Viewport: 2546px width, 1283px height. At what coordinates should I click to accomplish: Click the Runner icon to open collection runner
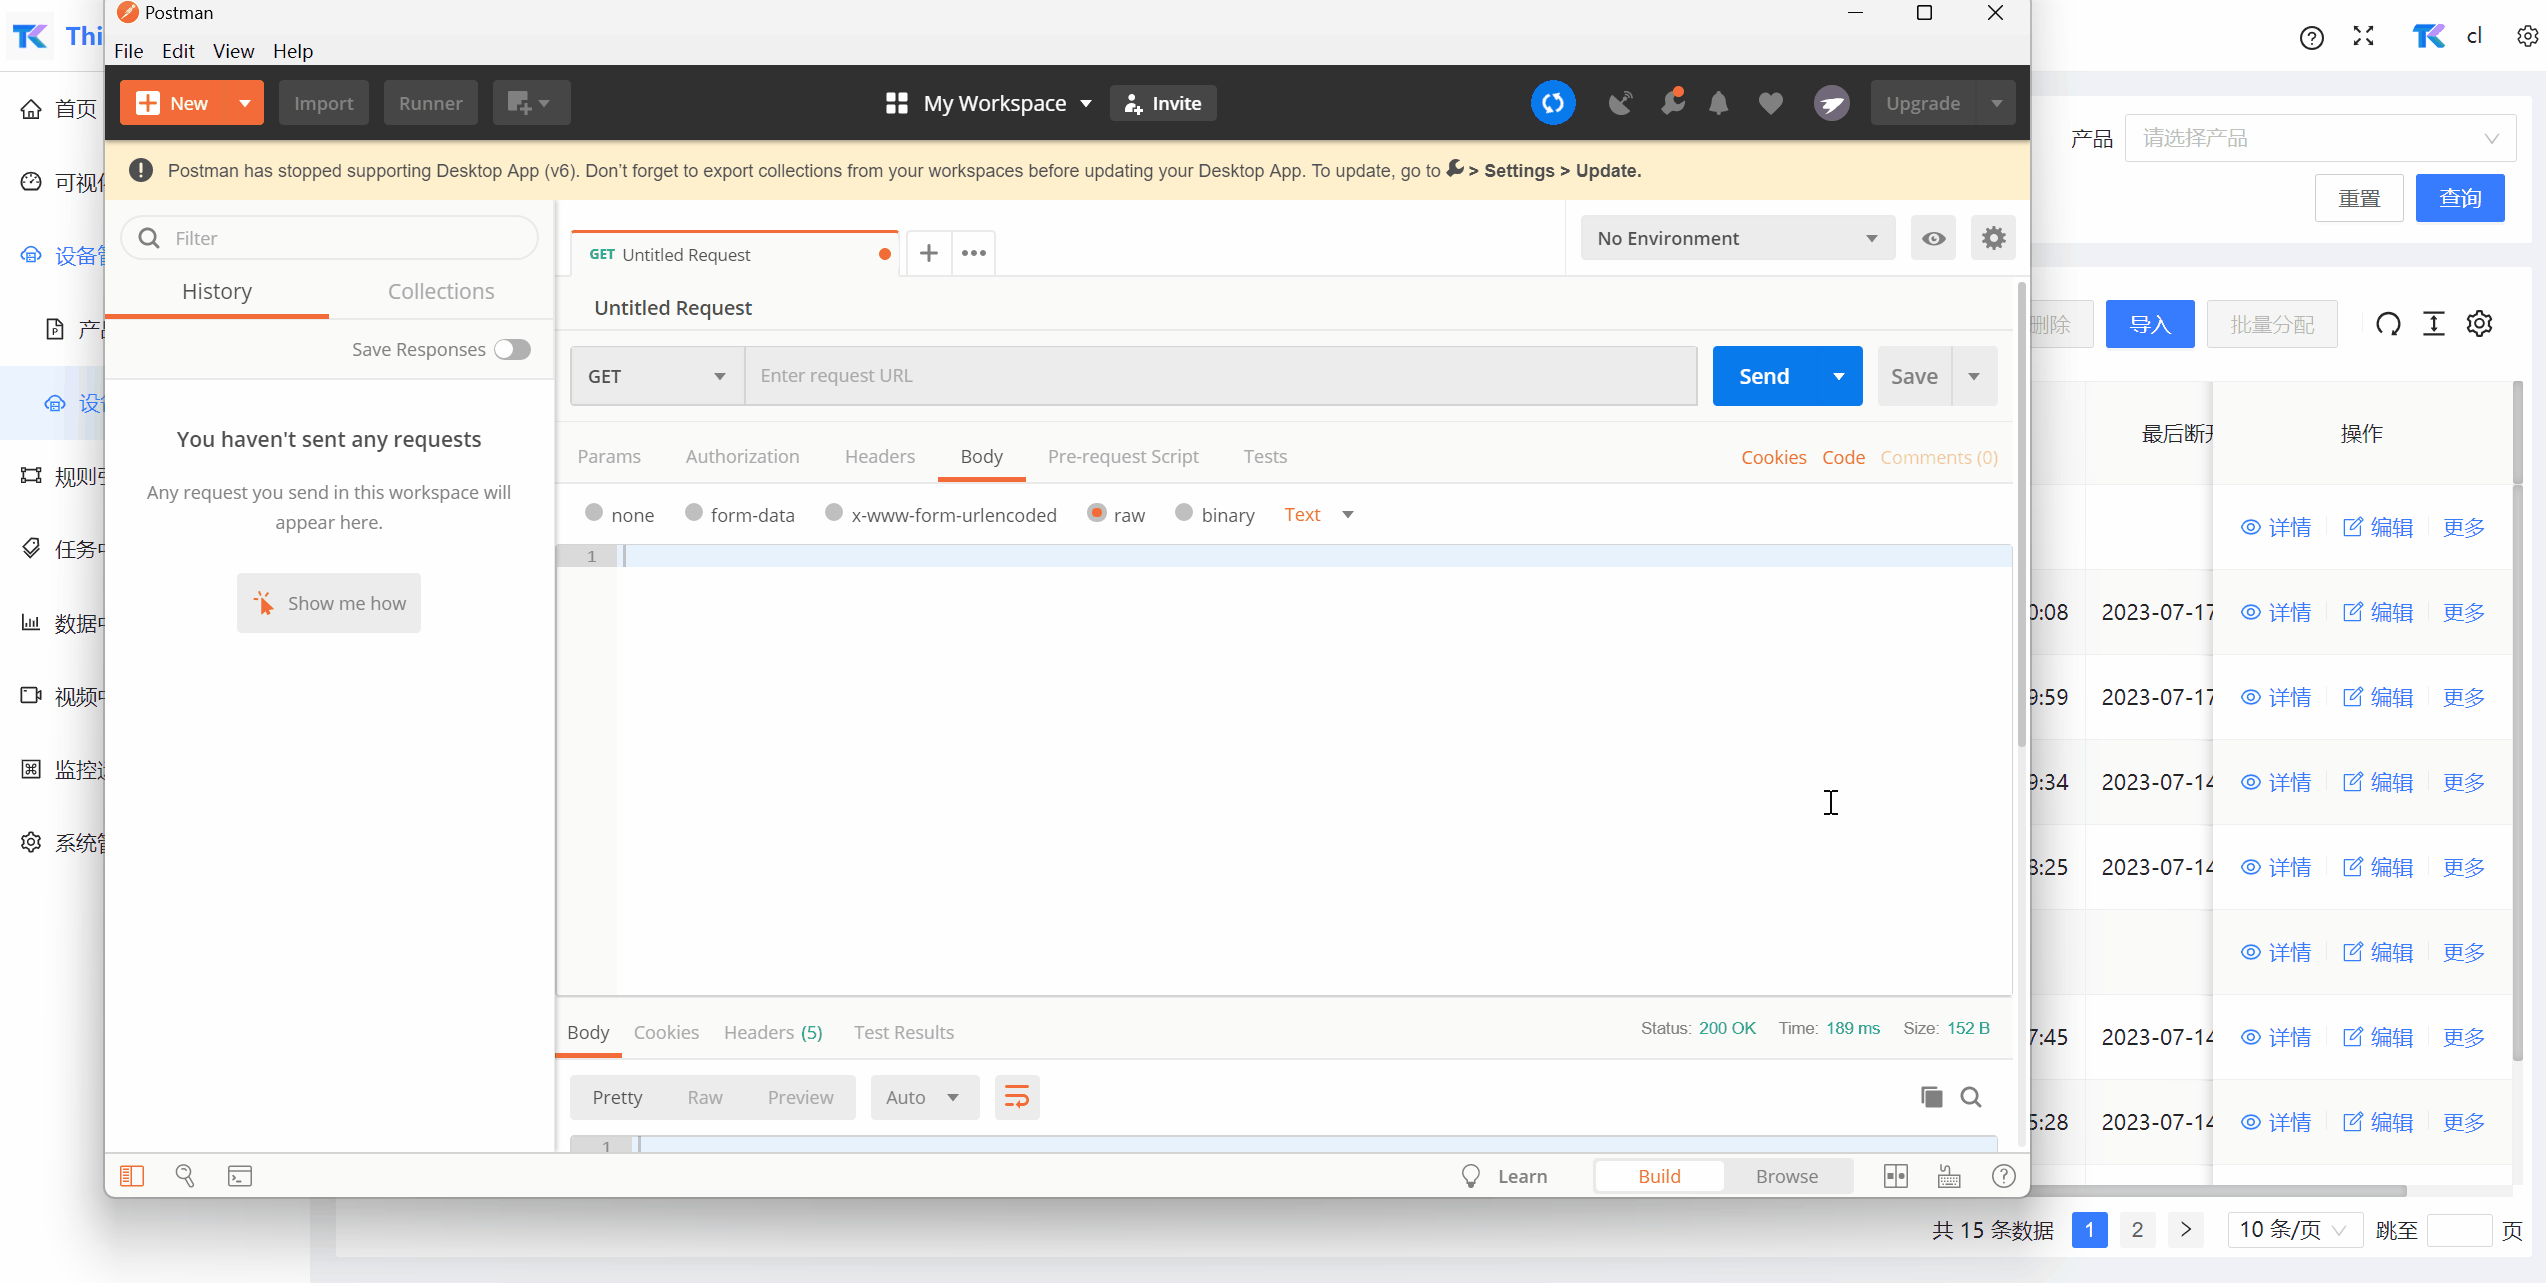(429, 101)
